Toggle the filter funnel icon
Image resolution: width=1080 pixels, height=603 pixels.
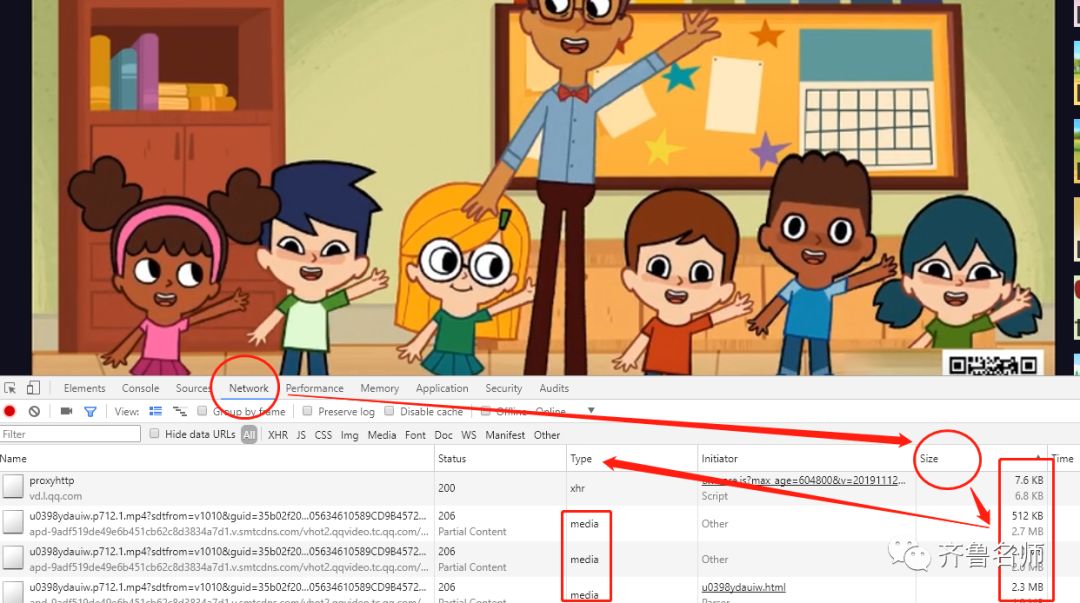pyautogui.click(x=90, y=411)
